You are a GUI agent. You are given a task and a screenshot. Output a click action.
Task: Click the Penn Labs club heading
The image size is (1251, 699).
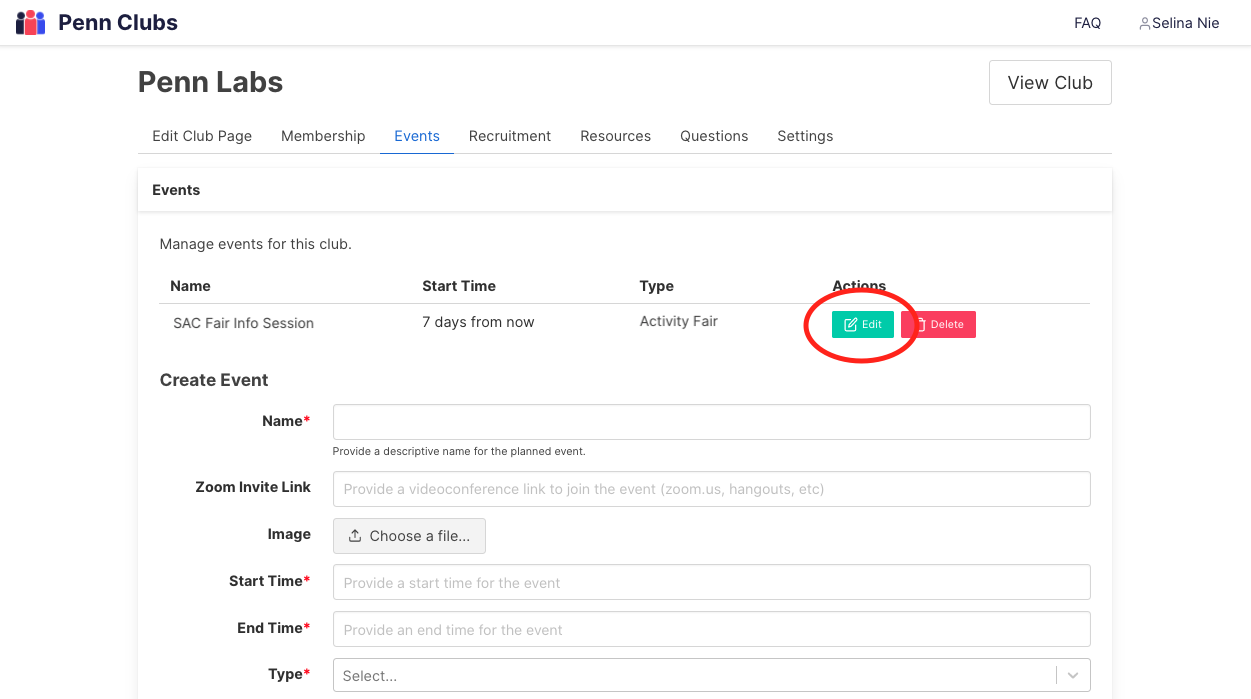[x=211, y=82]
